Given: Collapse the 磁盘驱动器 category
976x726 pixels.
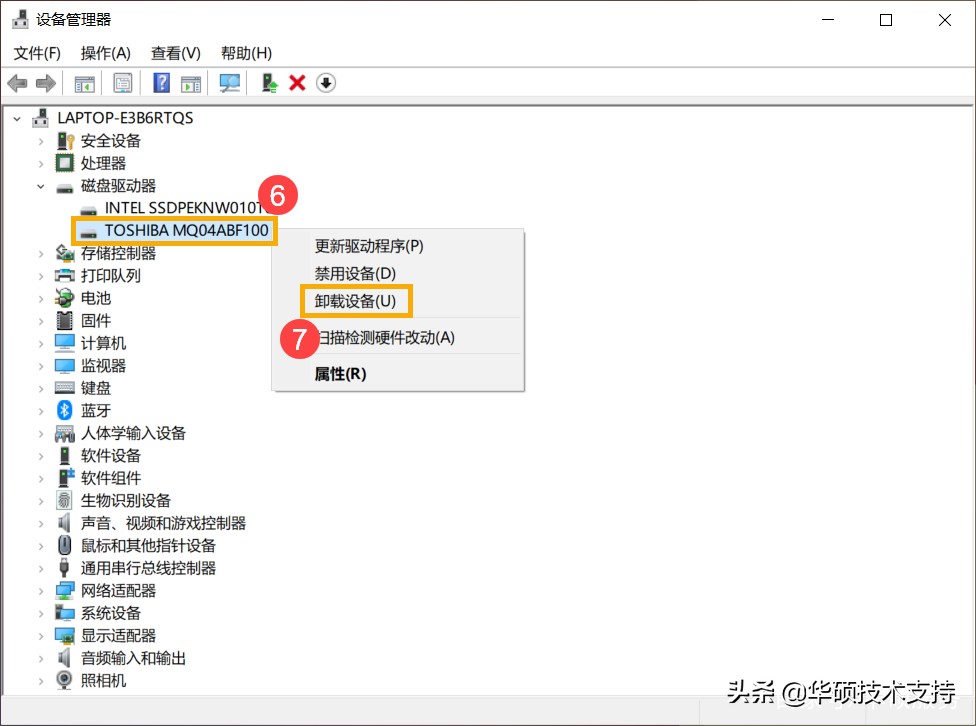Looking at the screenshot, I should point(41,185).
